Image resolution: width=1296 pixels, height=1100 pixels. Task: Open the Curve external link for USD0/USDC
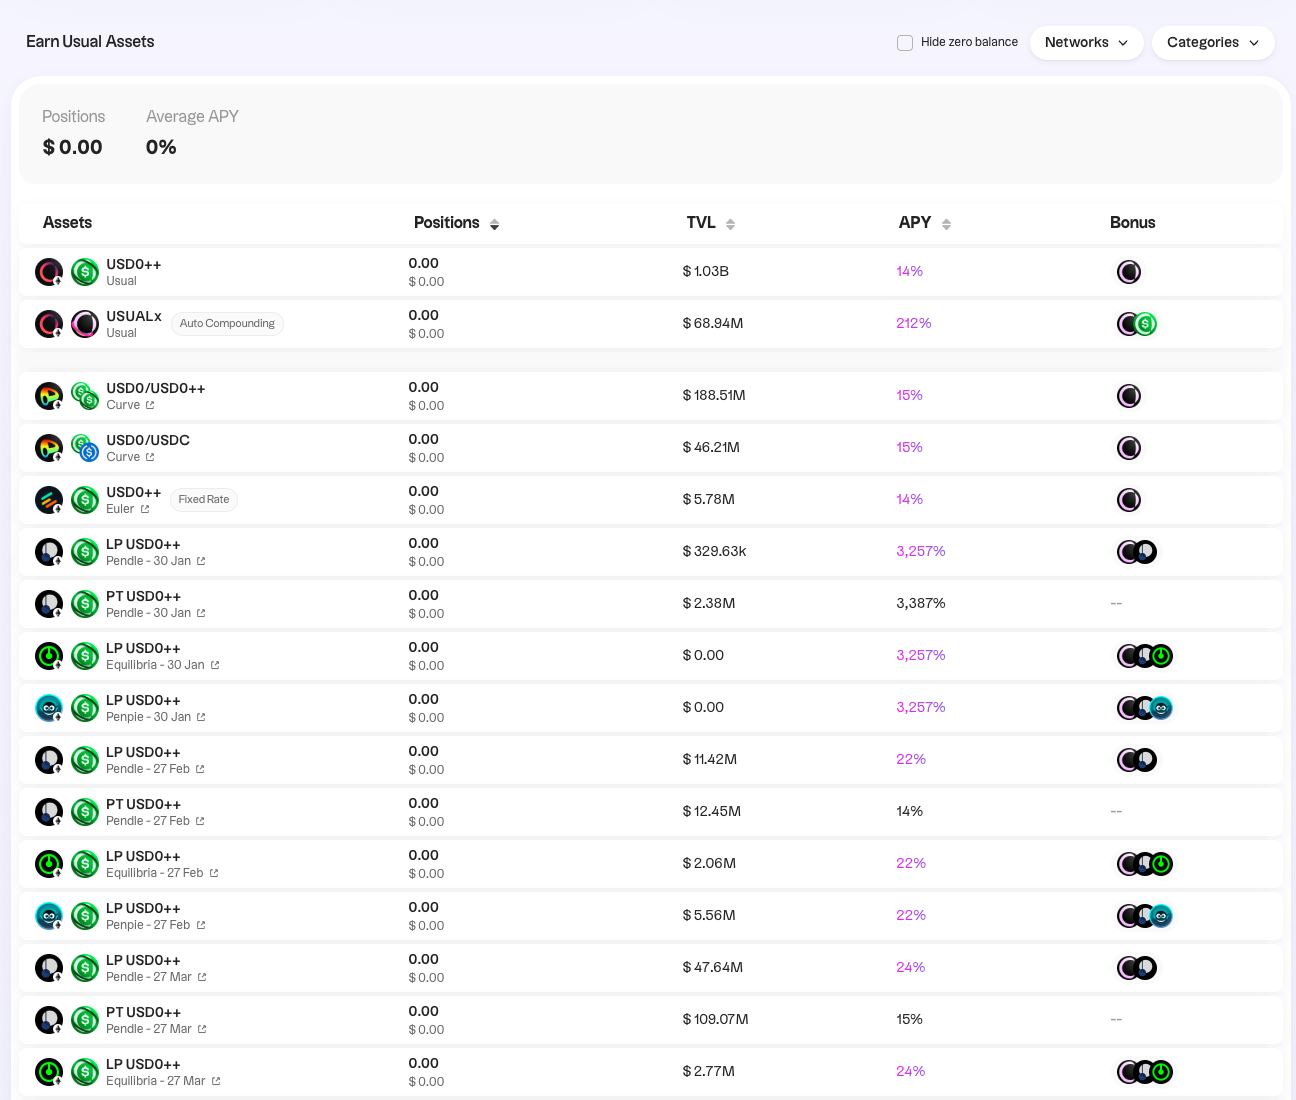pyautogui.click(x=150, y=457)
